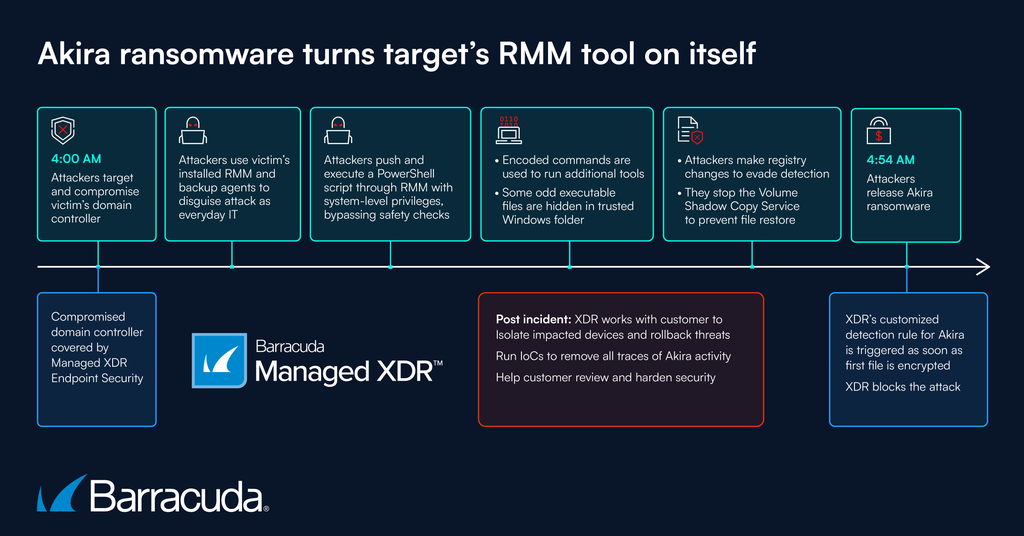
Task: Select timeline dot under the 4:54 AM box
Action: (906, 267)
